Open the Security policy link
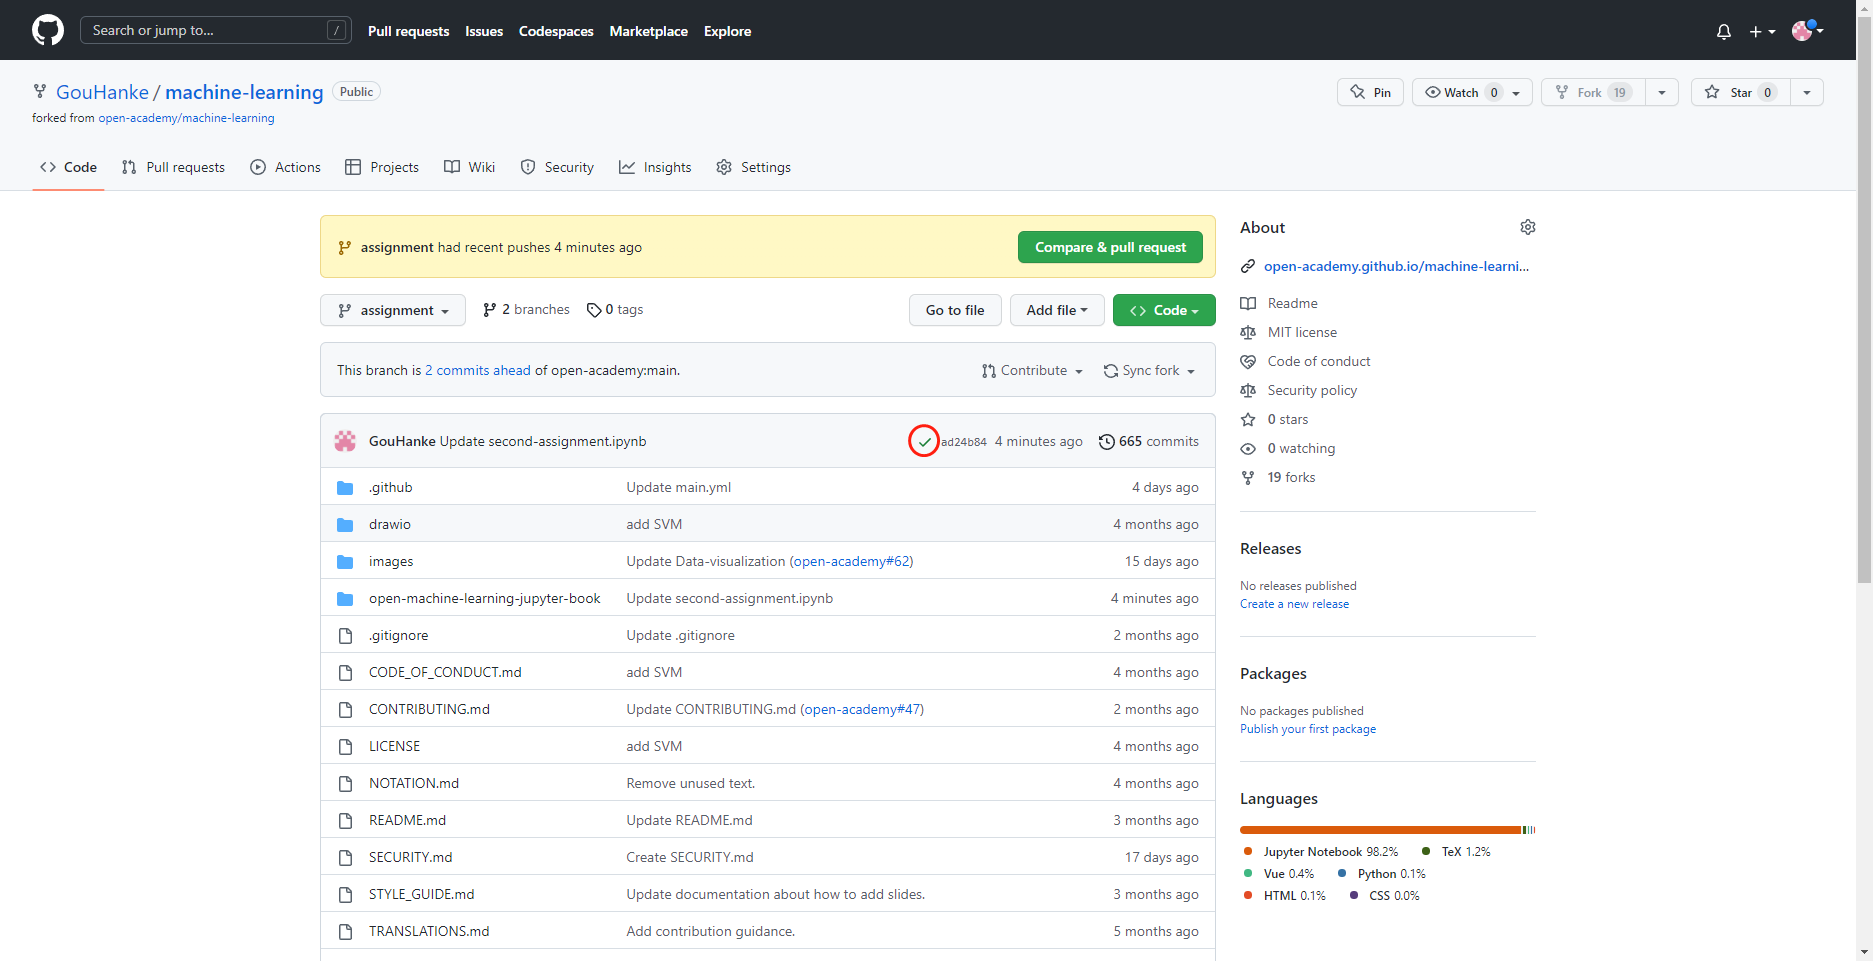This screenshot has width=1873, height=961. pyautogui.click(x=1312, y=390)
